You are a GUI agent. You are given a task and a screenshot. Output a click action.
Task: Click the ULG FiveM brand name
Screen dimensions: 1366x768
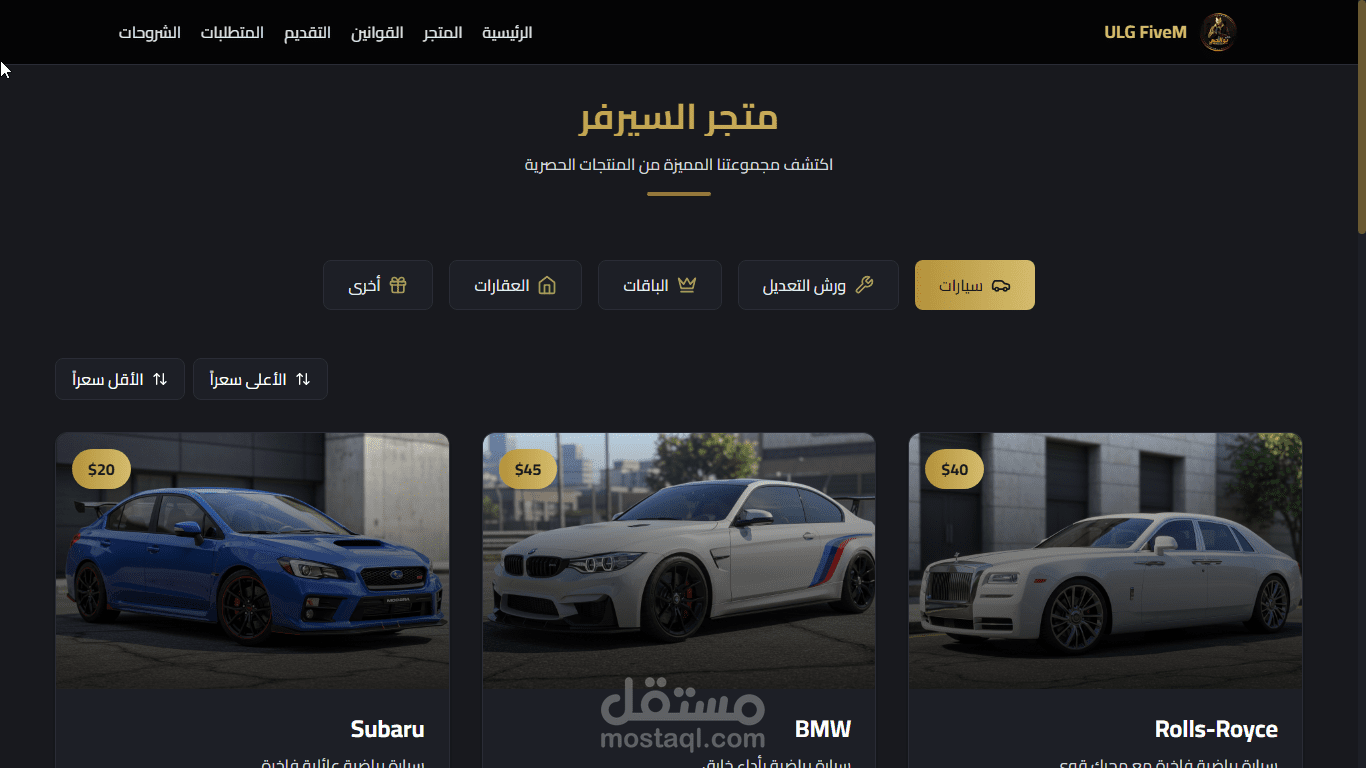click(x=1145, y=32)
